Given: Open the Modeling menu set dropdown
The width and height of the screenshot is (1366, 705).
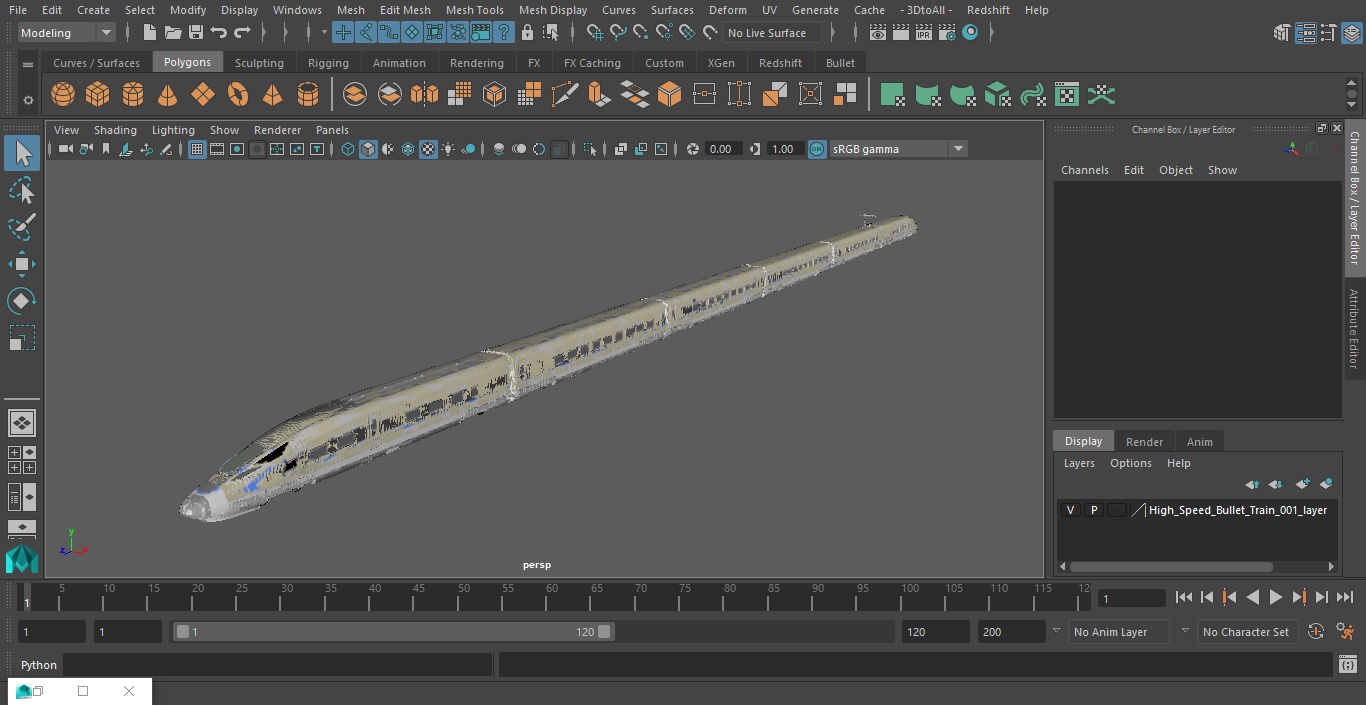Looking at the screenshot, I should (x=66, y=33).
